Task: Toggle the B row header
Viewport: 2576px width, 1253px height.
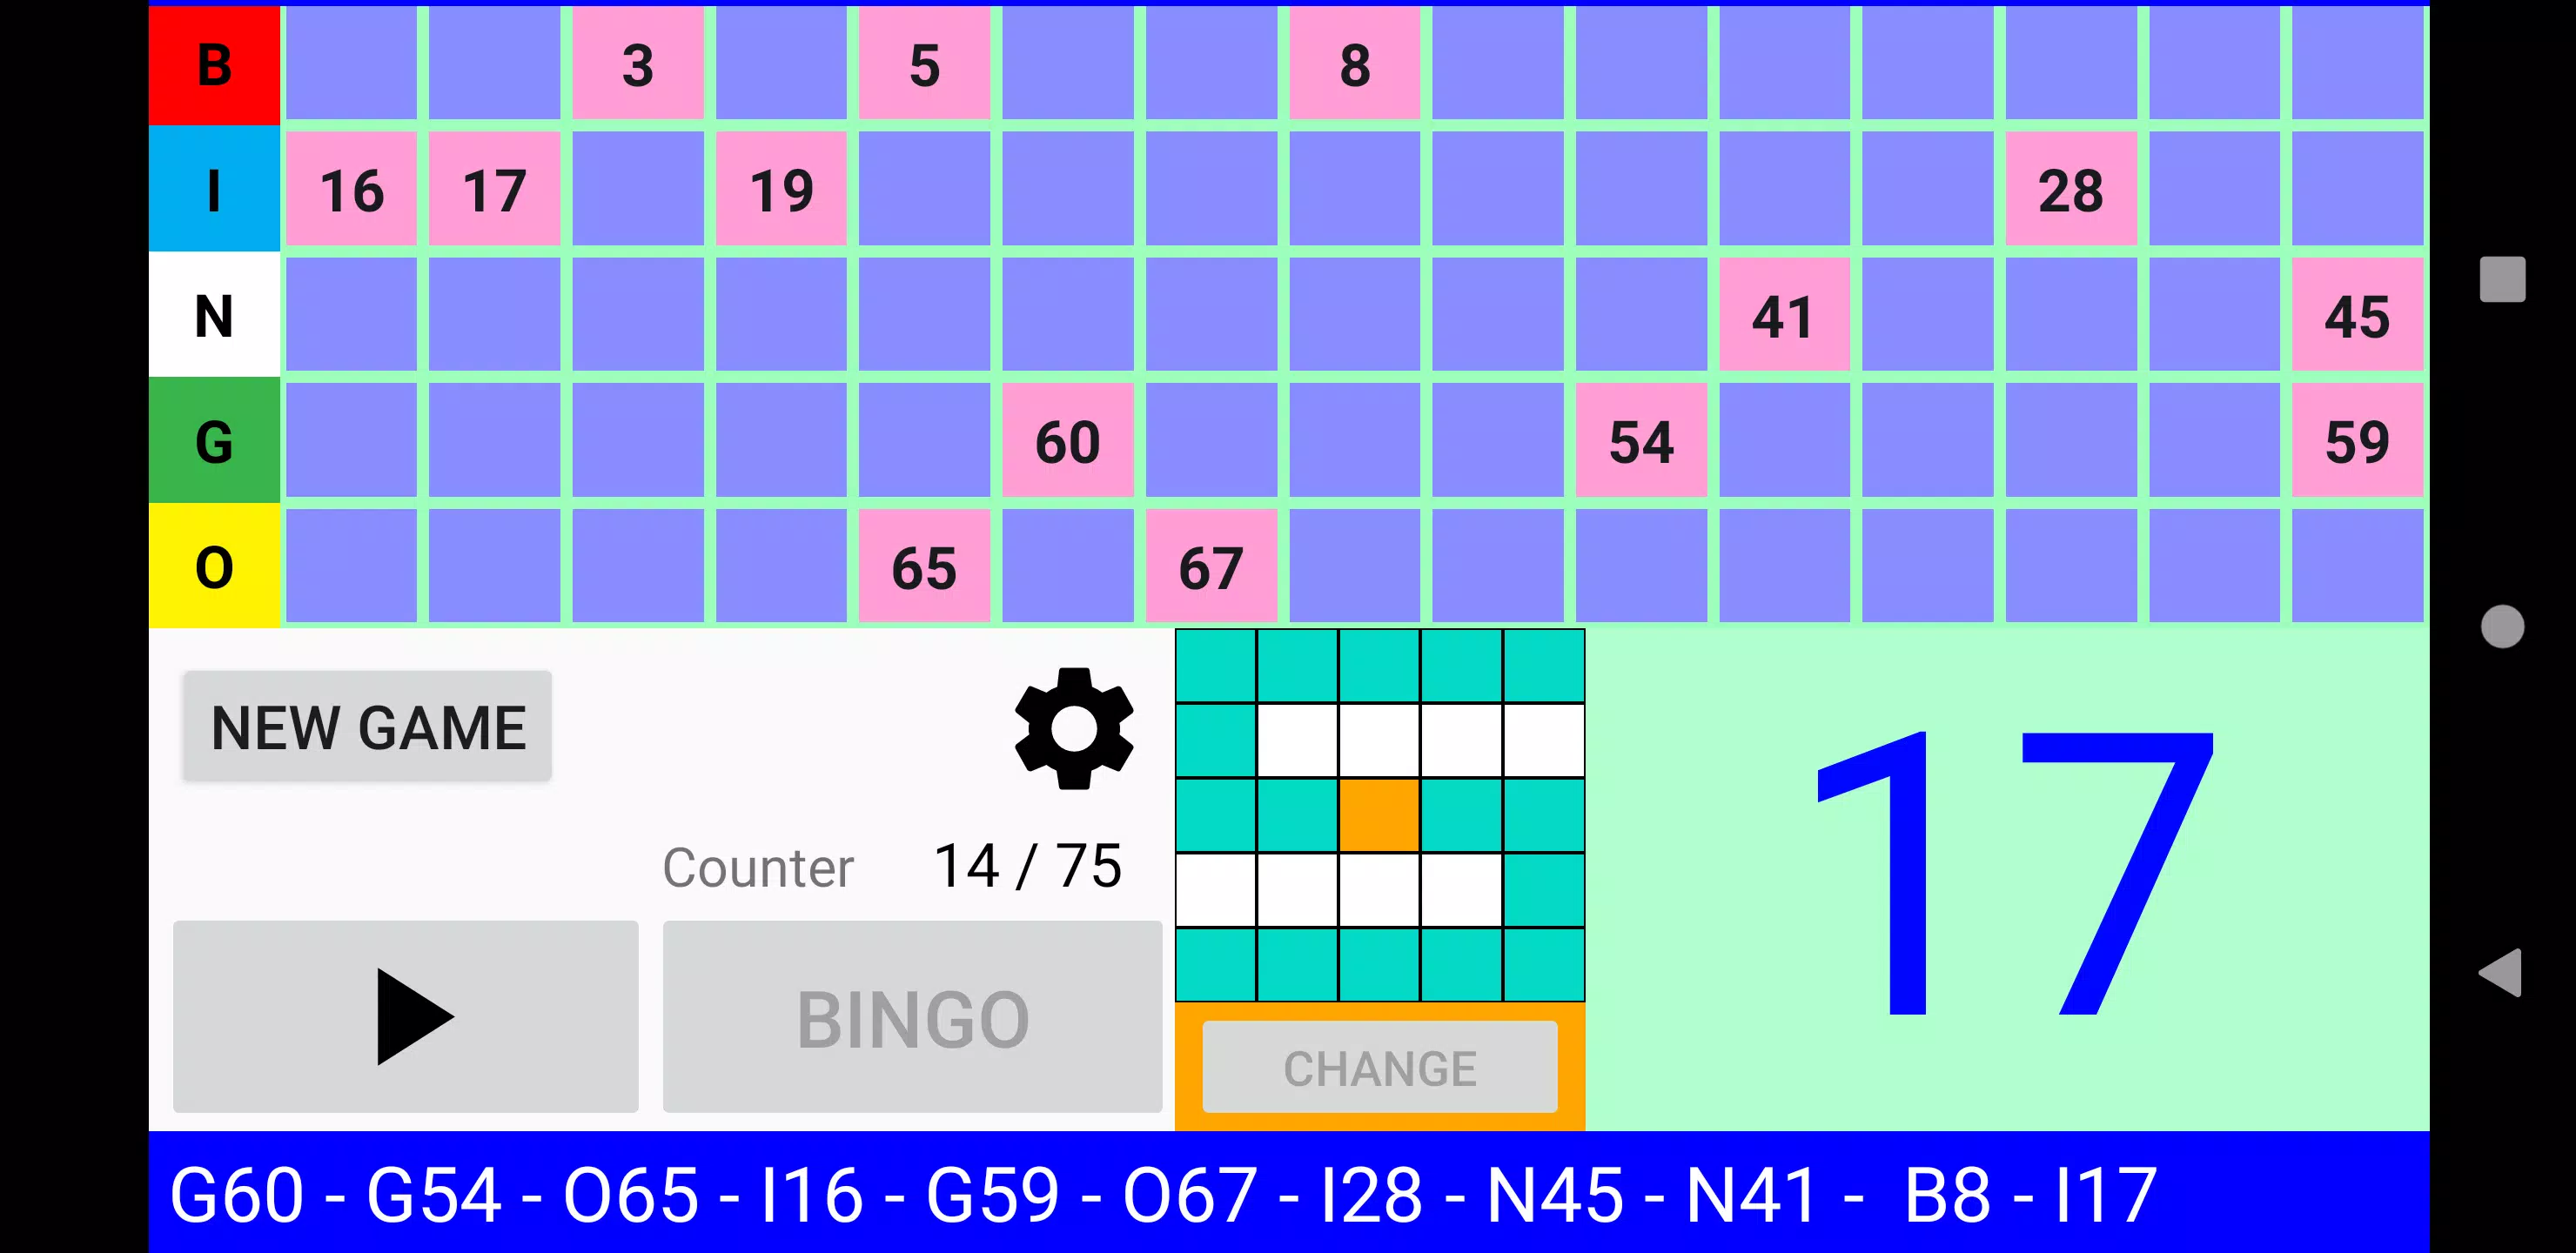Action: pyautogui.click(x=215, y=64)
